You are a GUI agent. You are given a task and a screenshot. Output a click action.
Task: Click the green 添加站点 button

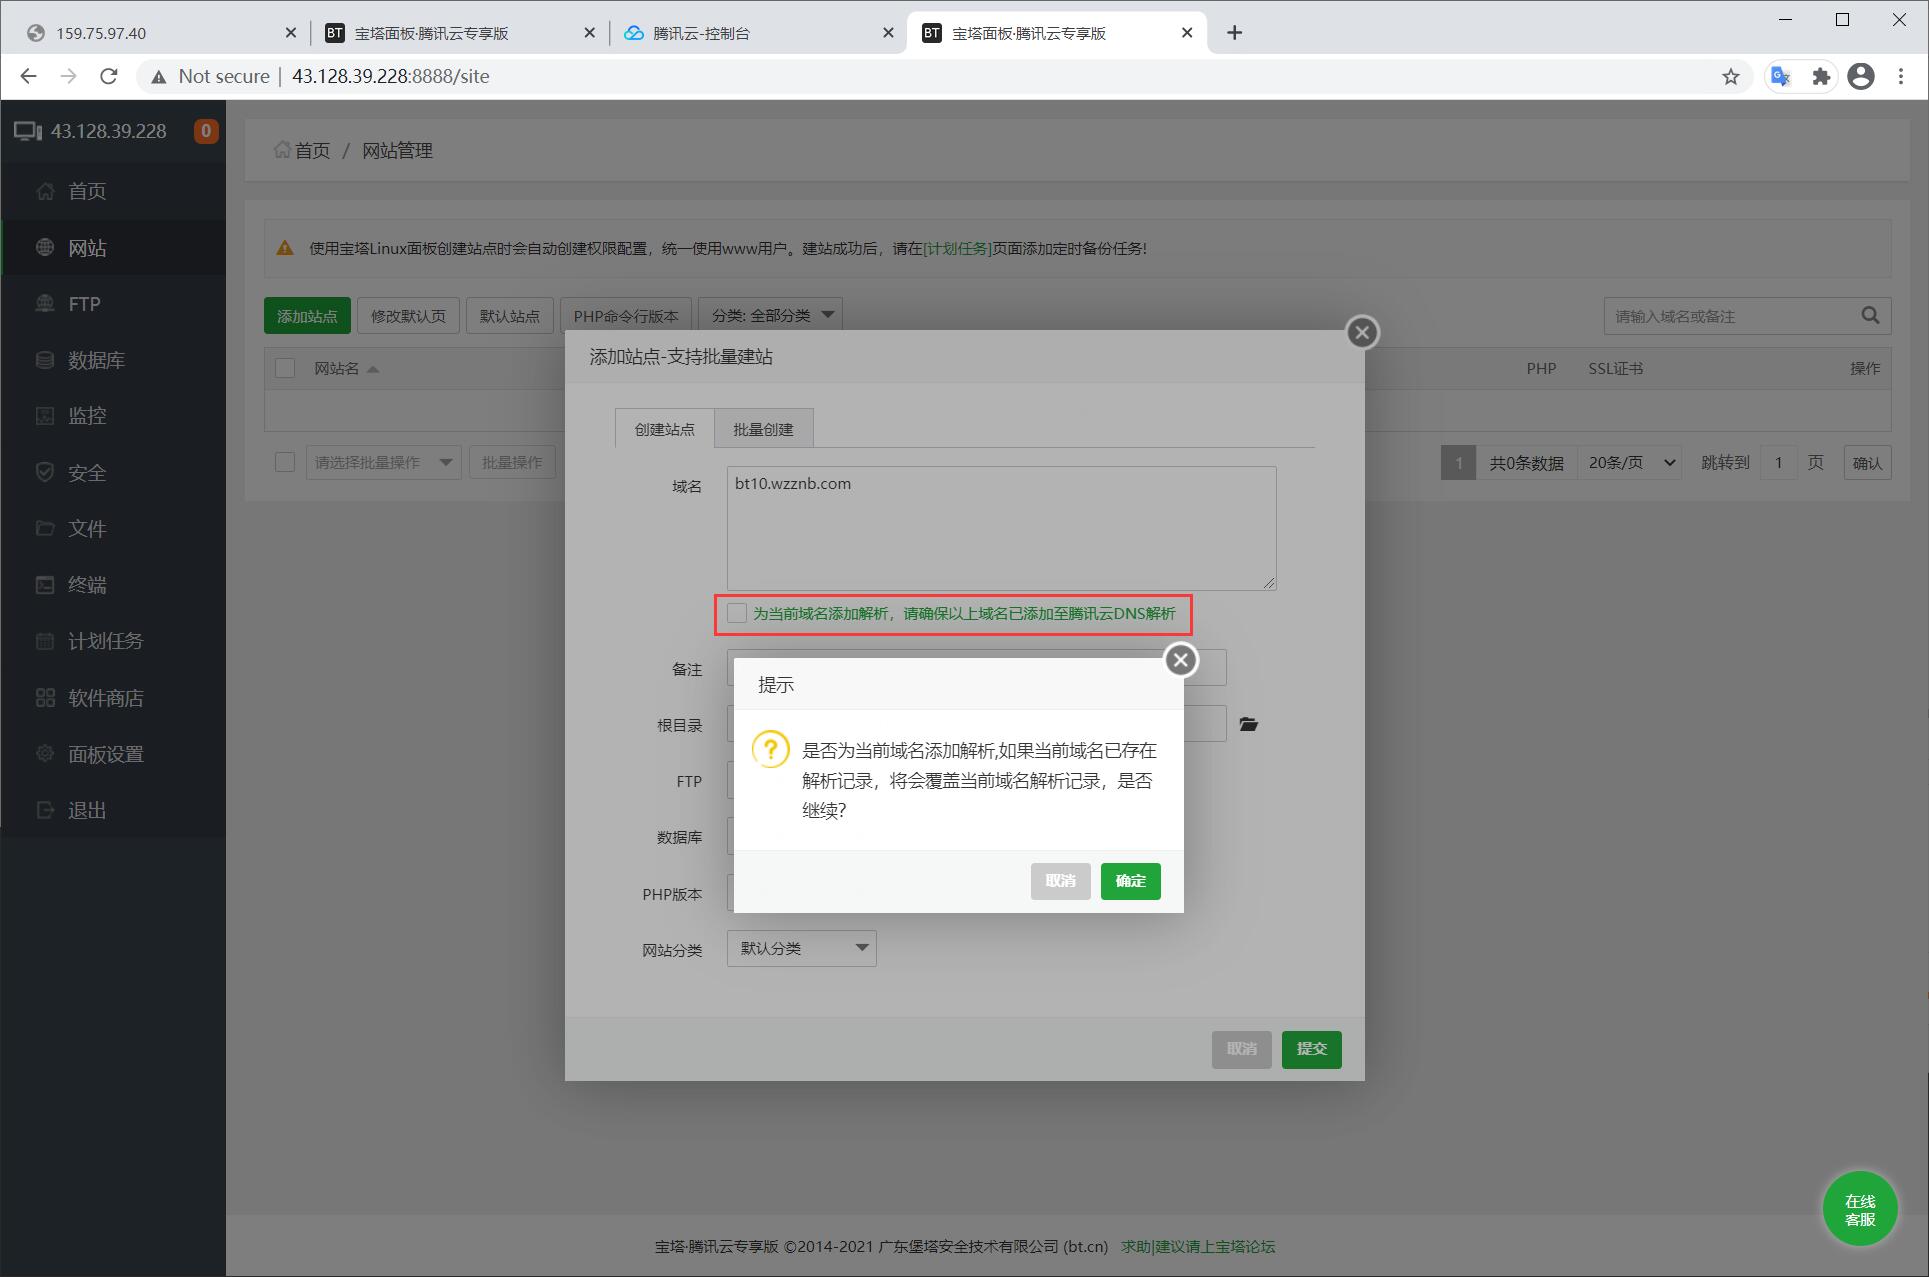[307, 315]
